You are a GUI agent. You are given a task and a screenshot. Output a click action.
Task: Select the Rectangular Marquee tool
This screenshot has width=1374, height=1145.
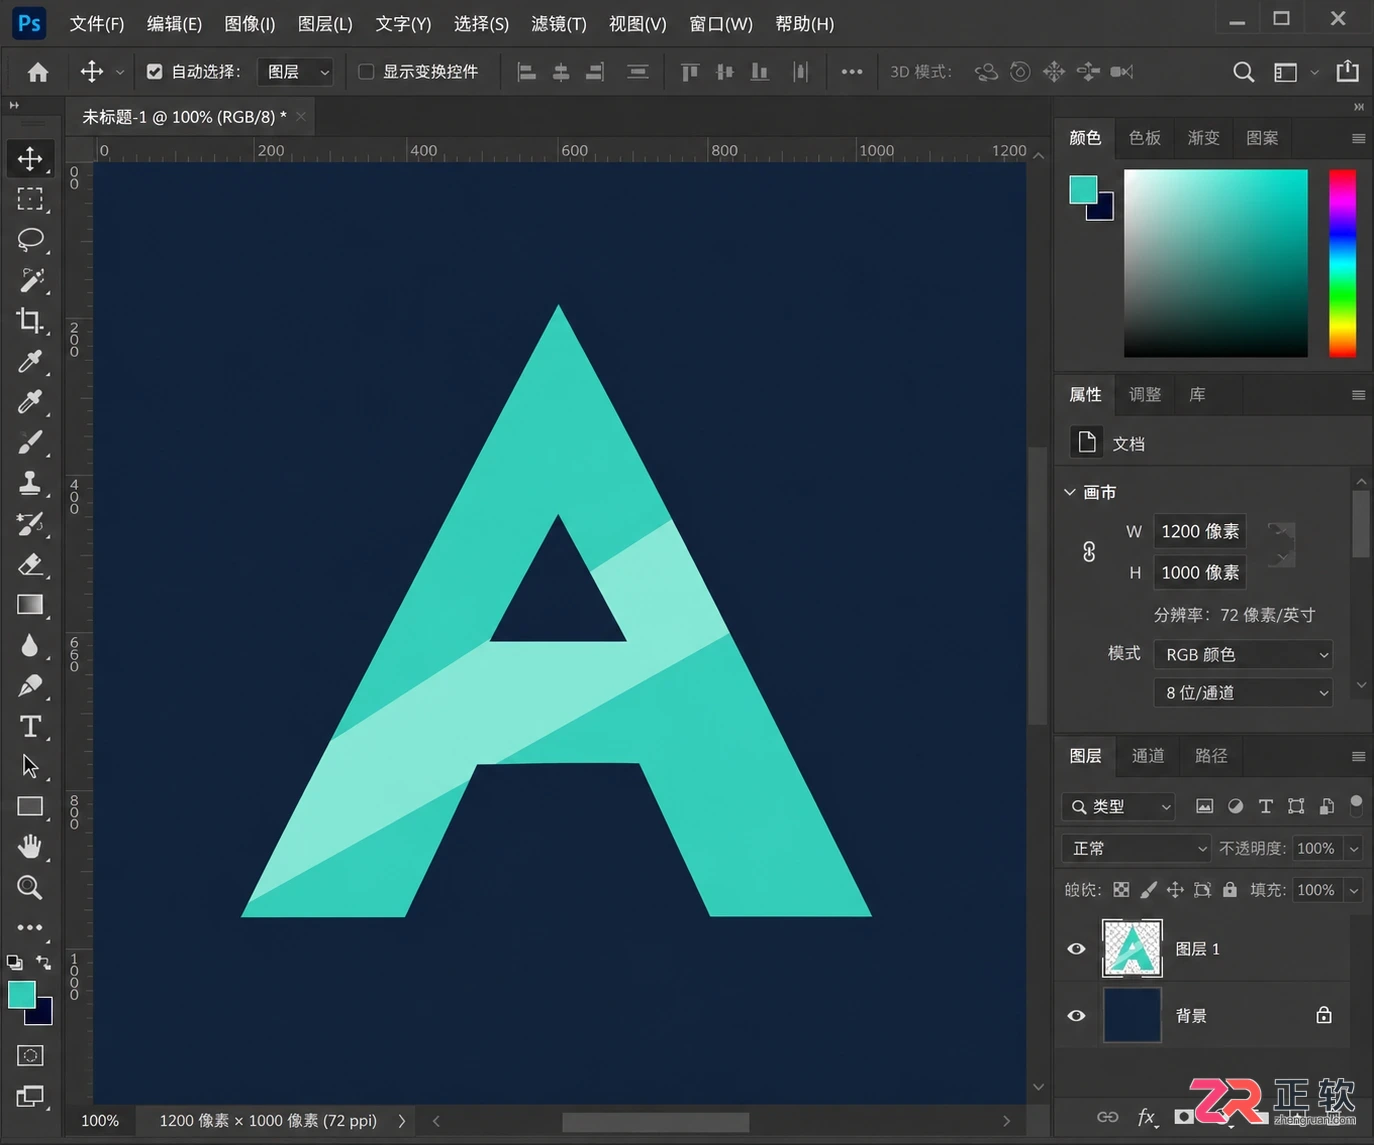(30, 199)
